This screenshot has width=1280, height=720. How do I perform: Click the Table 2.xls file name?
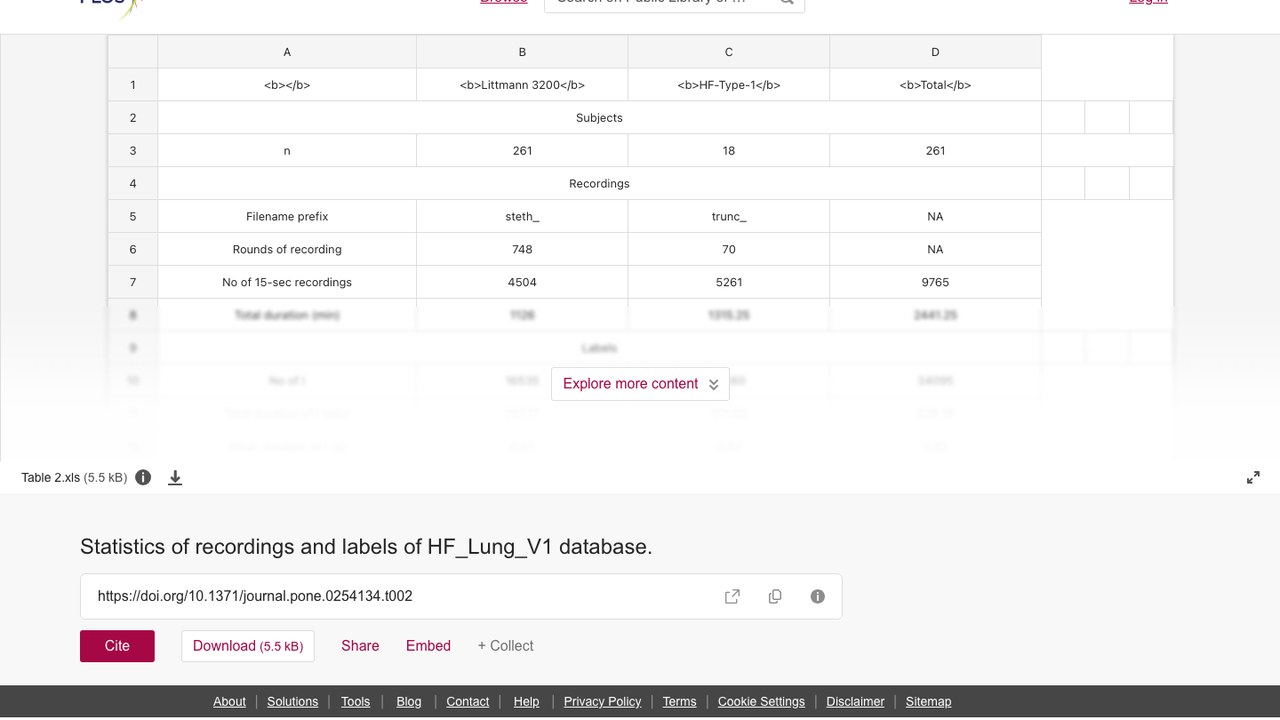(x=51, y=478)
